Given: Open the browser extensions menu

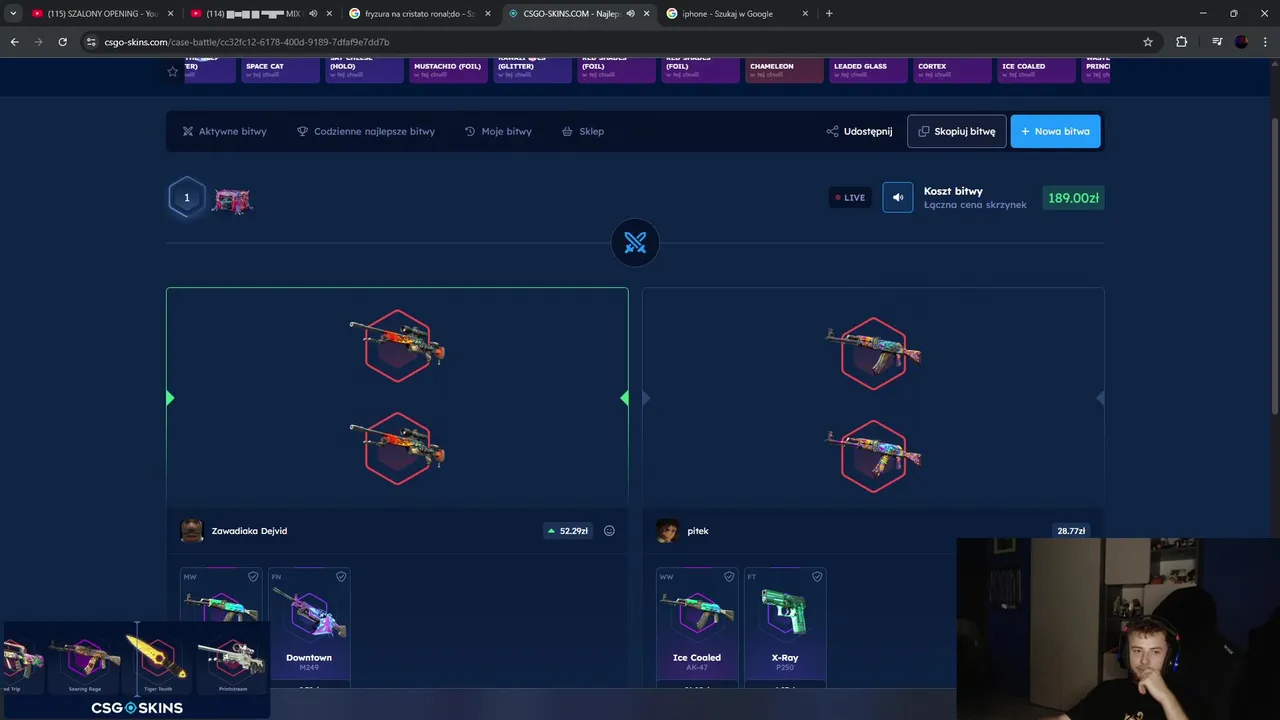Looking at the screenshot, I should click(x=1182, y=42).
